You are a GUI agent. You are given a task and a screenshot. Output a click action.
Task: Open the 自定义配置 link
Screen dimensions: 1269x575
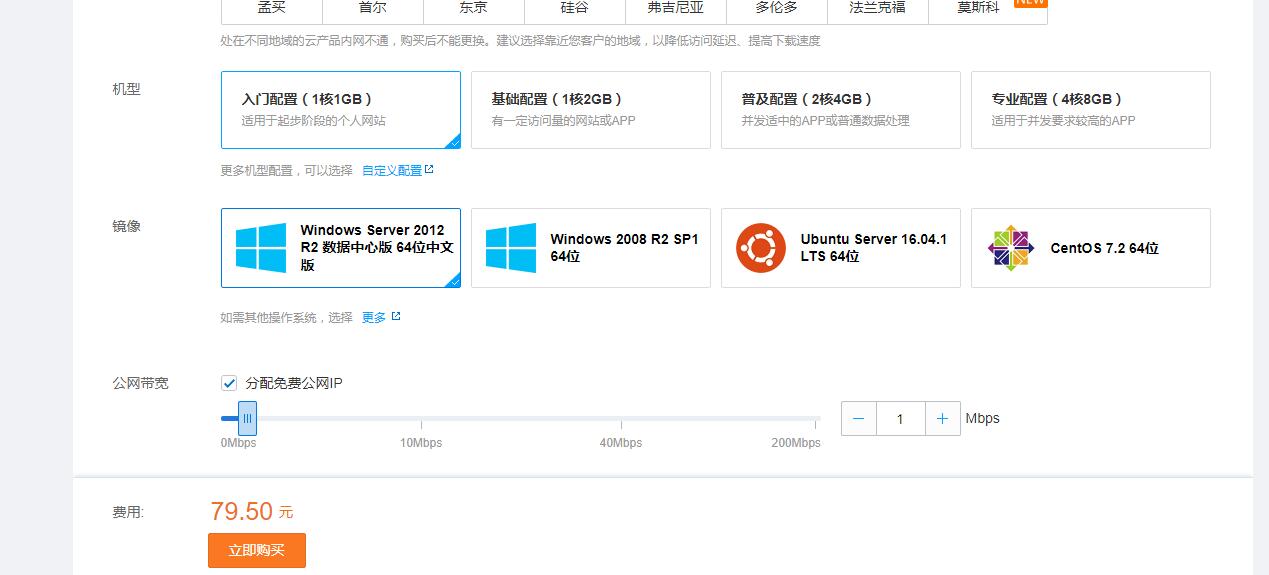click(x=392, y=171)
